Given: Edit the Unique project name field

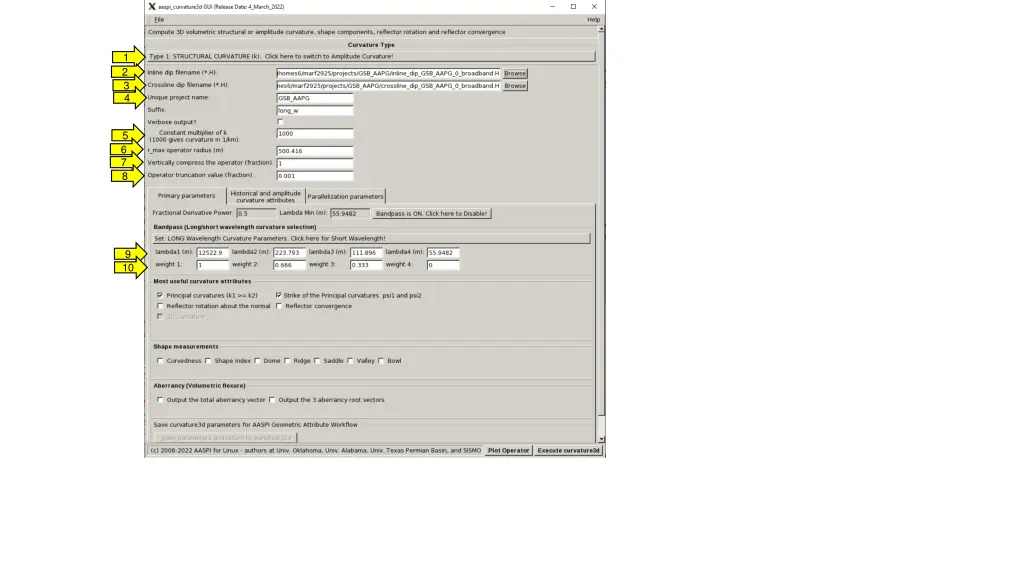Looking at the screenshot, I should point(314,98).
